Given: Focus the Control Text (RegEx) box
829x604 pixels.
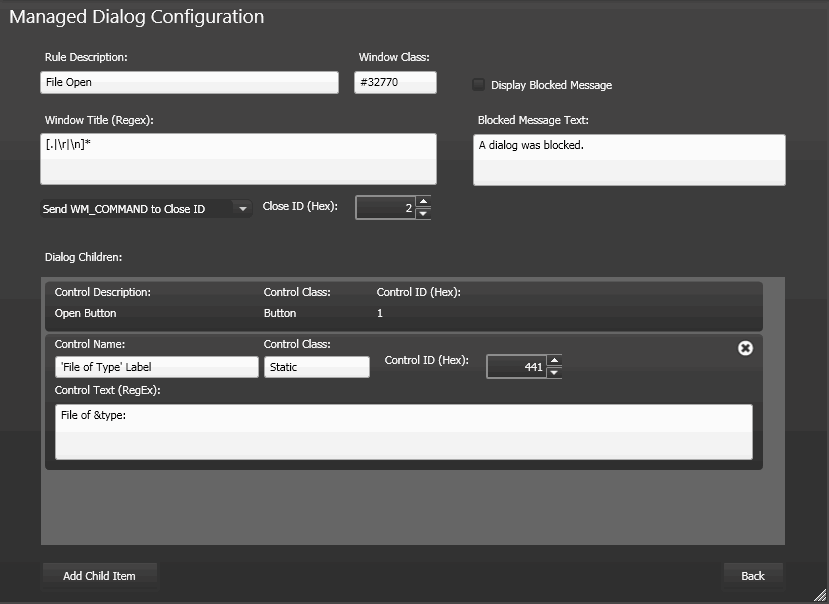Looking at the screenshot, I should tap(404, 432).
